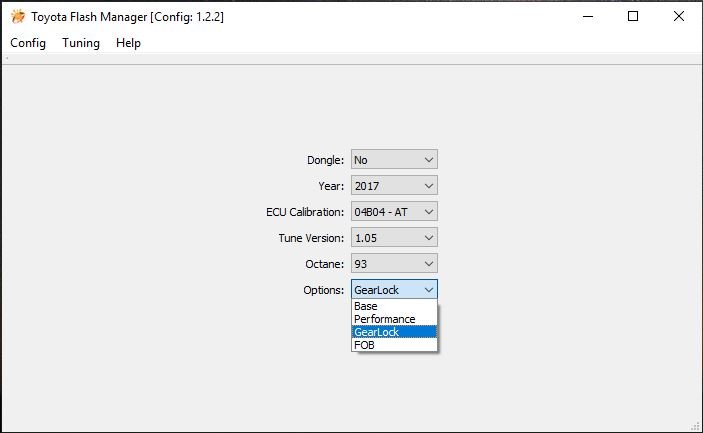
Task: Minimize the Toyota Flash Manager window
Action: [588, 17]
